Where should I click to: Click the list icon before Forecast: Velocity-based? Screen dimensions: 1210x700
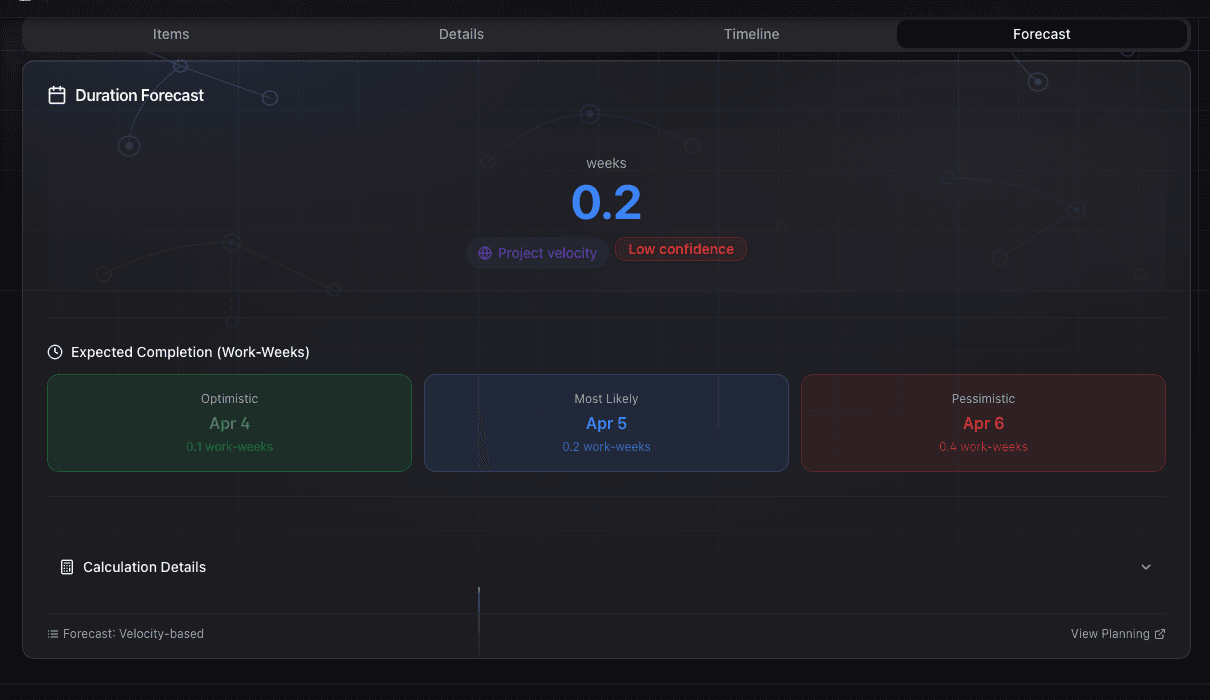click(x=53, y=634)
